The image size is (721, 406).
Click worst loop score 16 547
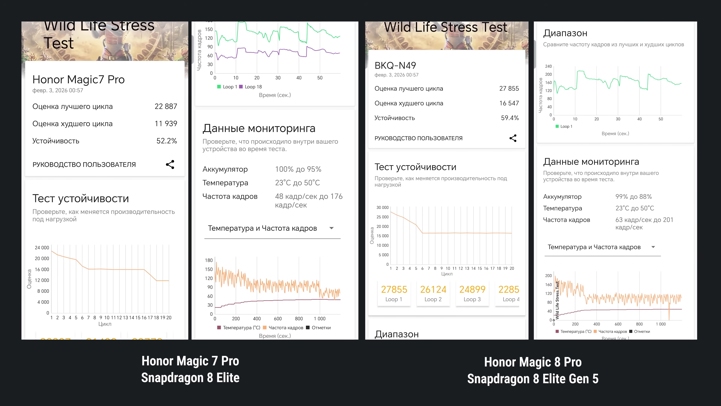509,103
